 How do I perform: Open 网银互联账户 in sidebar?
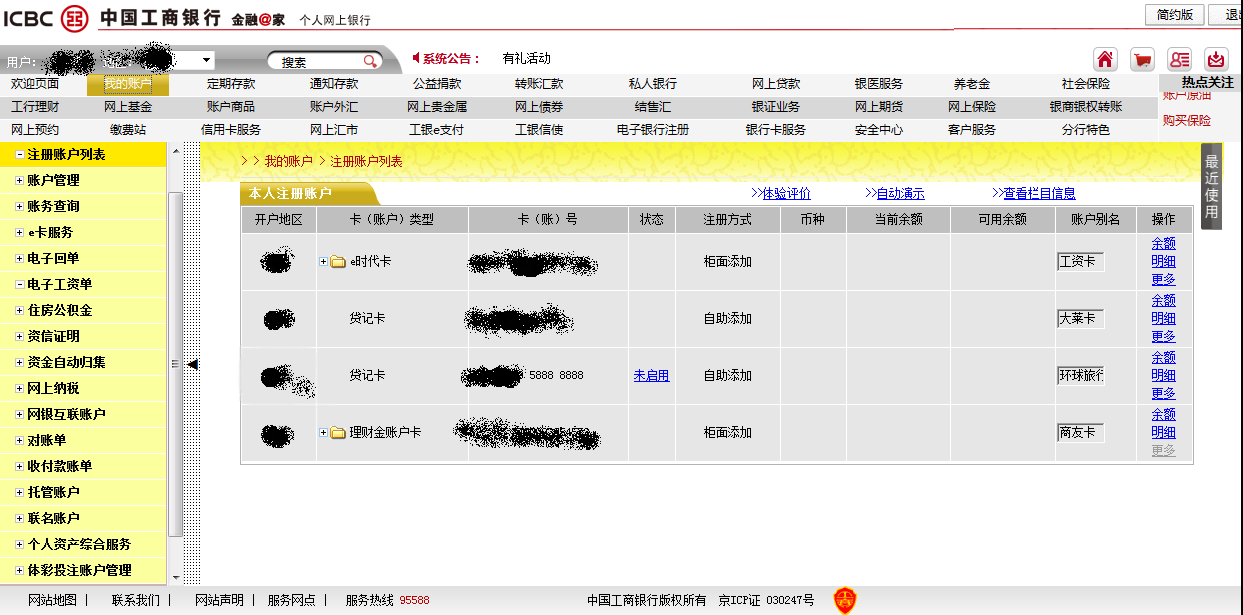tap(67, 414)
